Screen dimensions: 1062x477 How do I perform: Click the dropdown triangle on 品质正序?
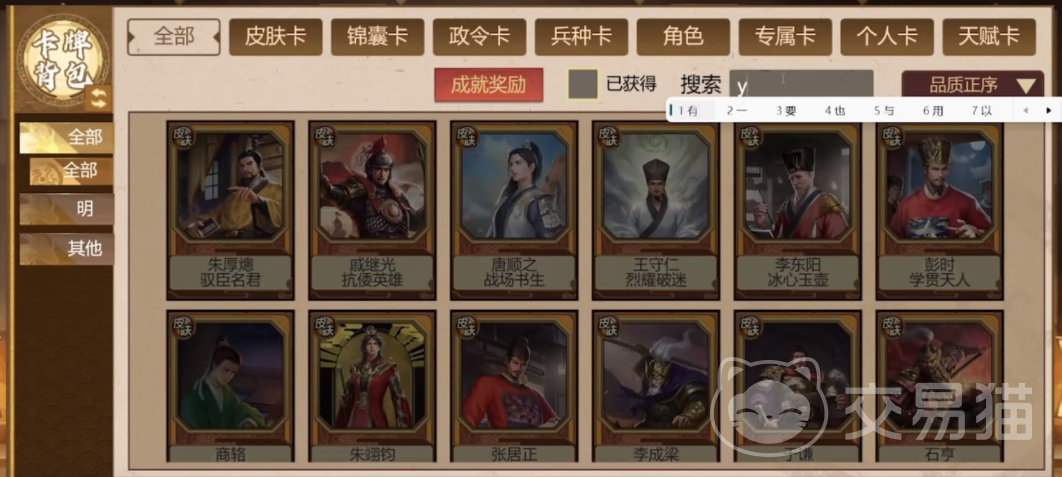pos(1026,86)
